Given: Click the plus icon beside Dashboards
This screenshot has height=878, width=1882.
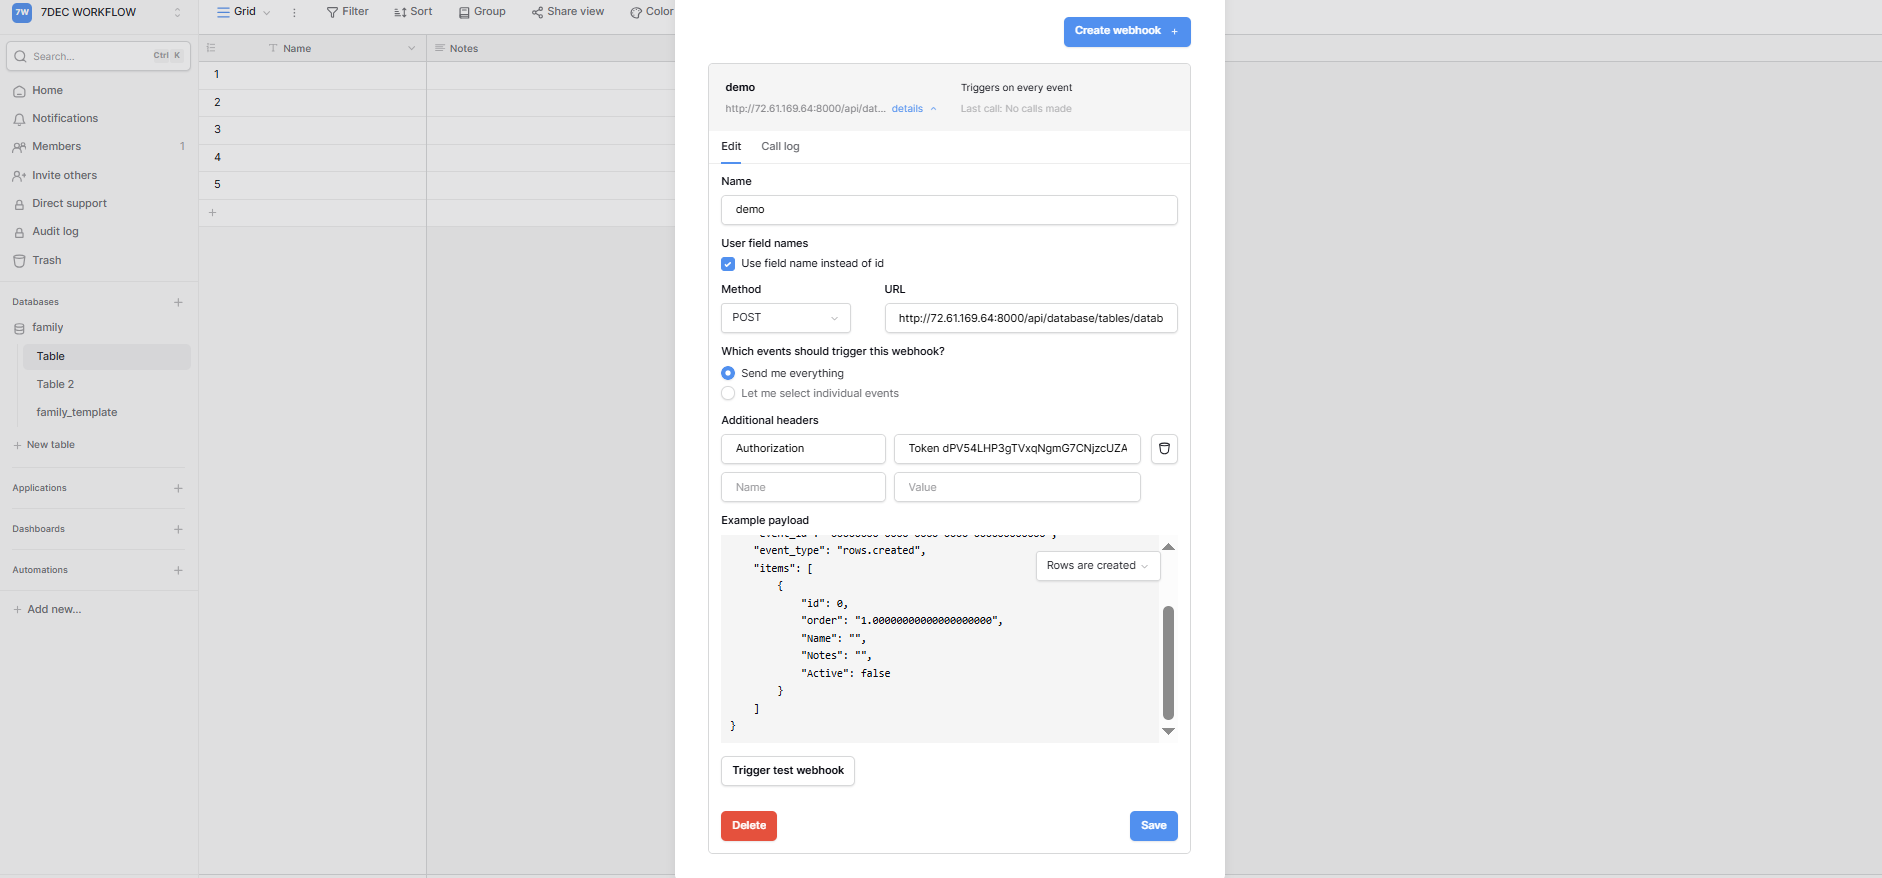Looking at the screenshot, I should click(178, 529).
